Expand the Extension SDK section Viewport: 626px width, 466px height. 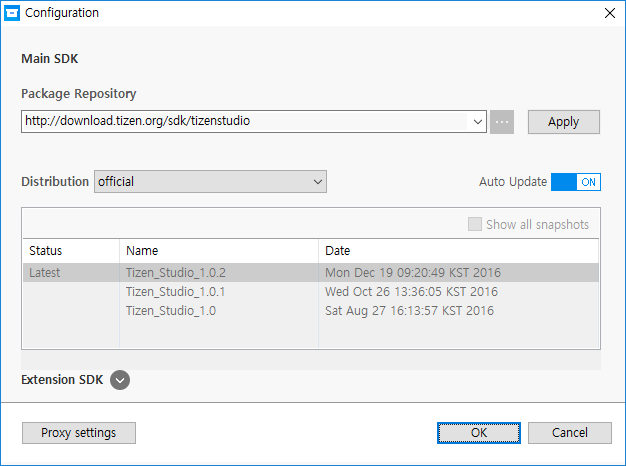(120, 380)
